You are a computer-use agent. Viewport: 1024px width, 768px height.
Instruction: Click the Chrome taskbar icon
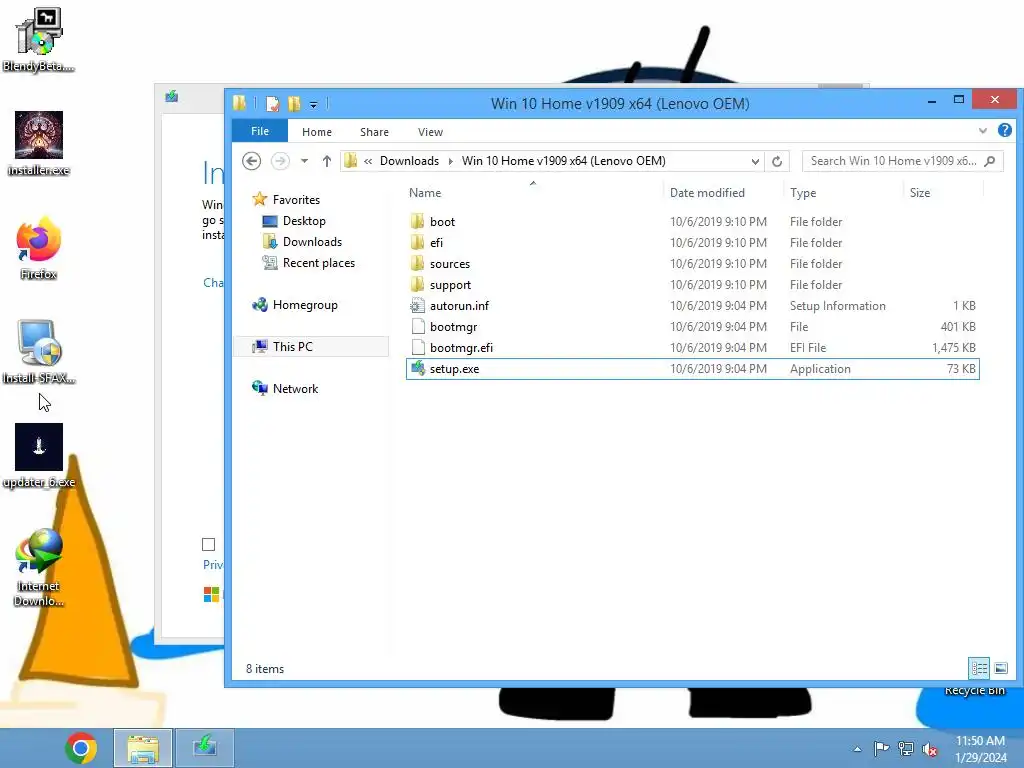[81, 748]
